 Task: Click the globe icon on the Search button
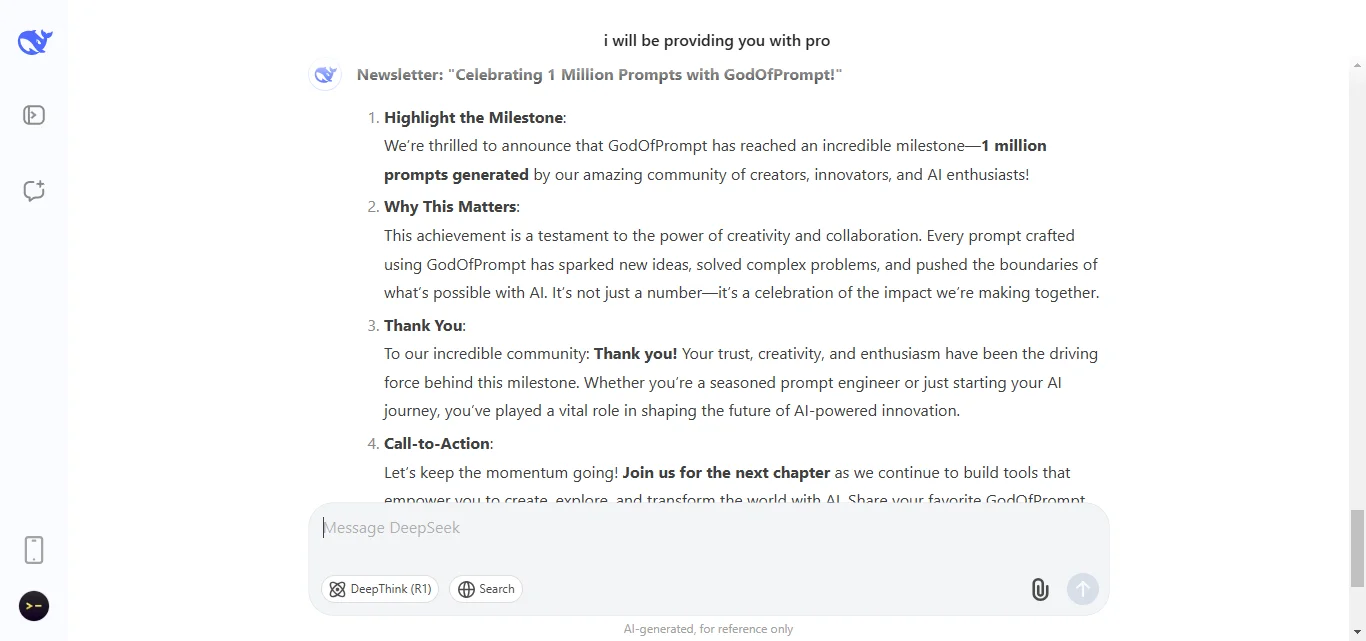(x=465, y=589)
